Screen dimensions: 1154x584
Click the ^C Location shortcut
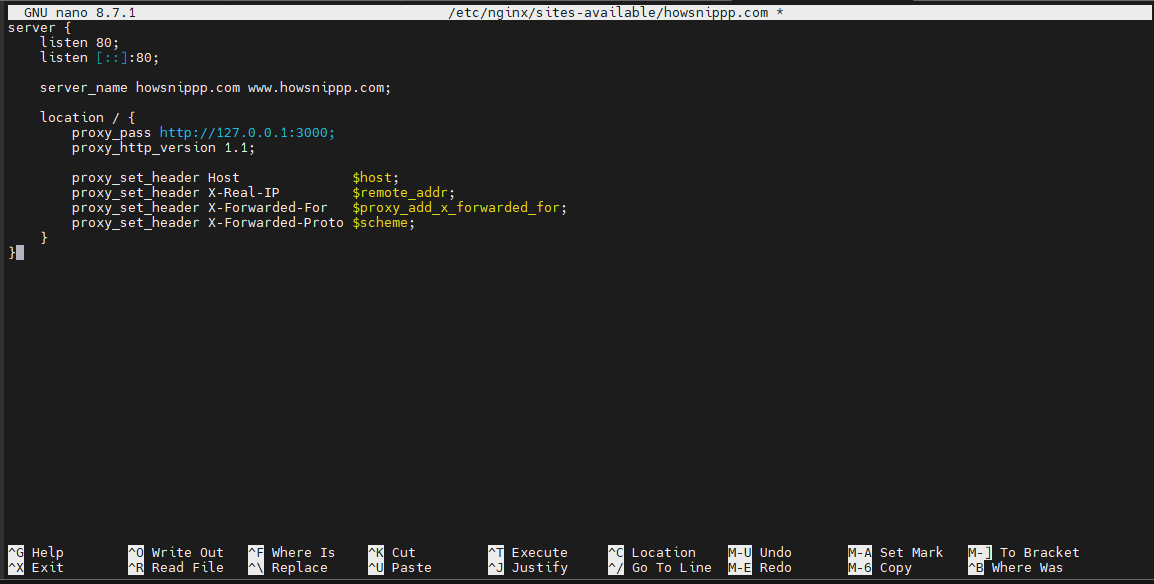click(651, 552)
